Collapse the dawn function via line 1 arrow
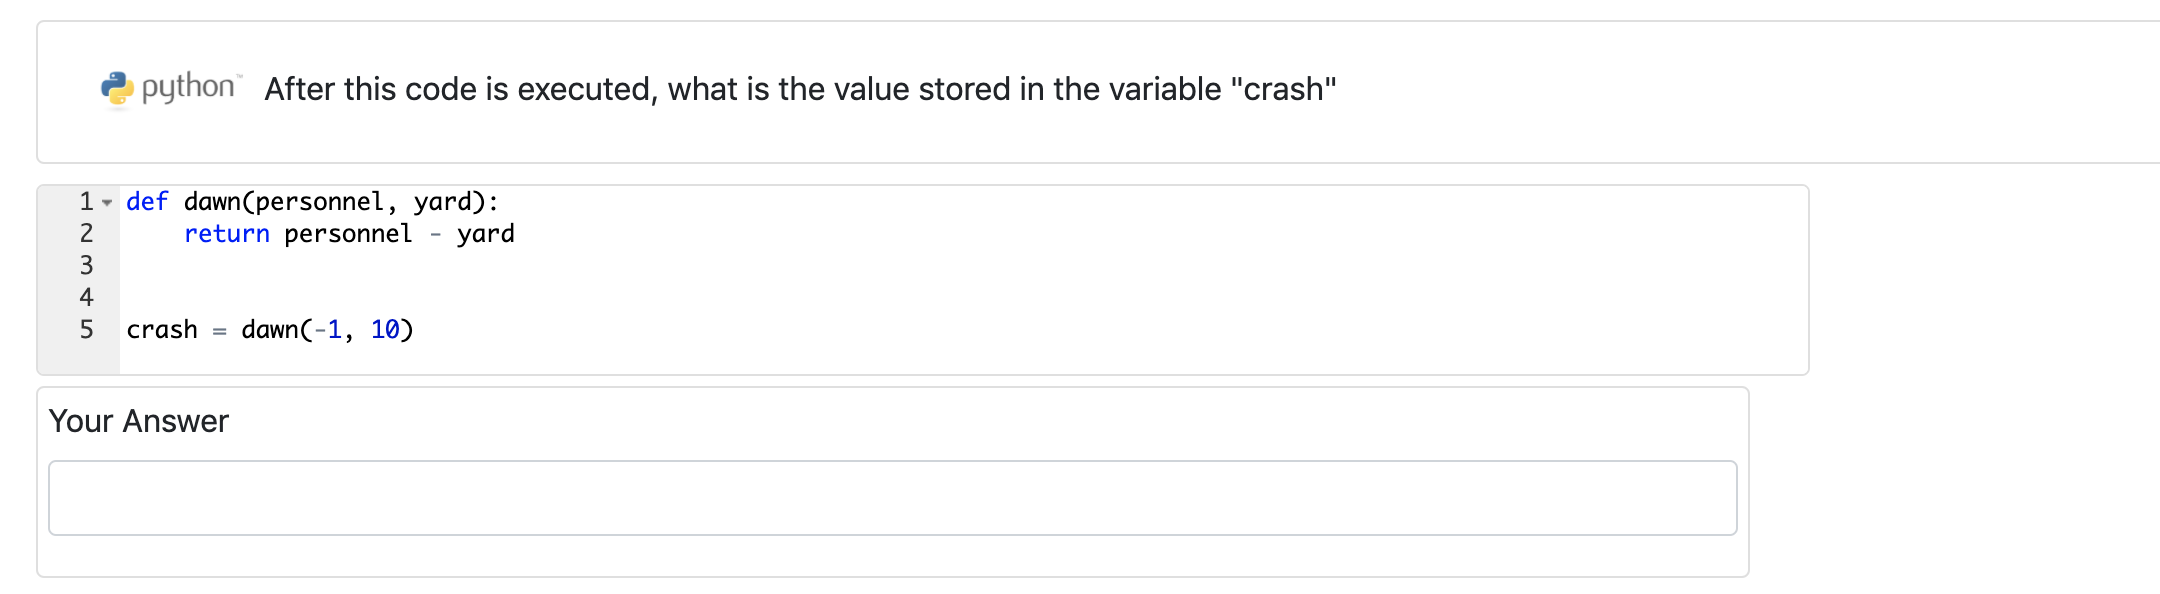 [106, 201]
